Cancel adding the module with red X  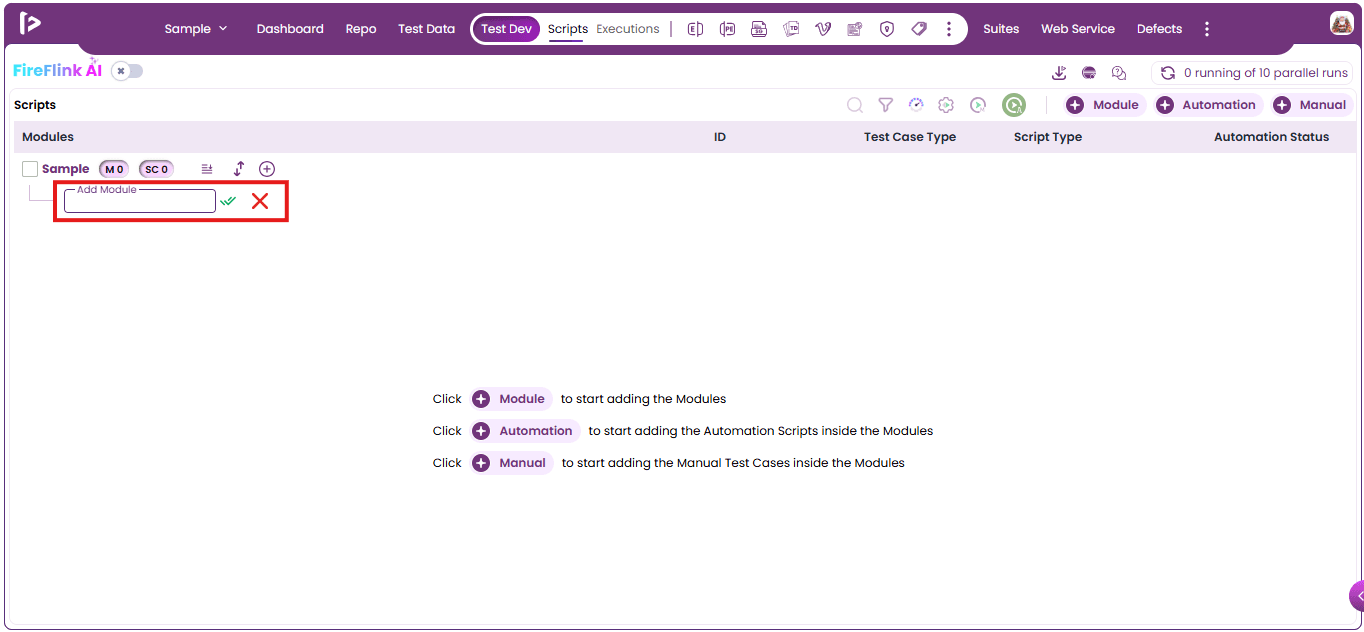(x=260, y=201)
